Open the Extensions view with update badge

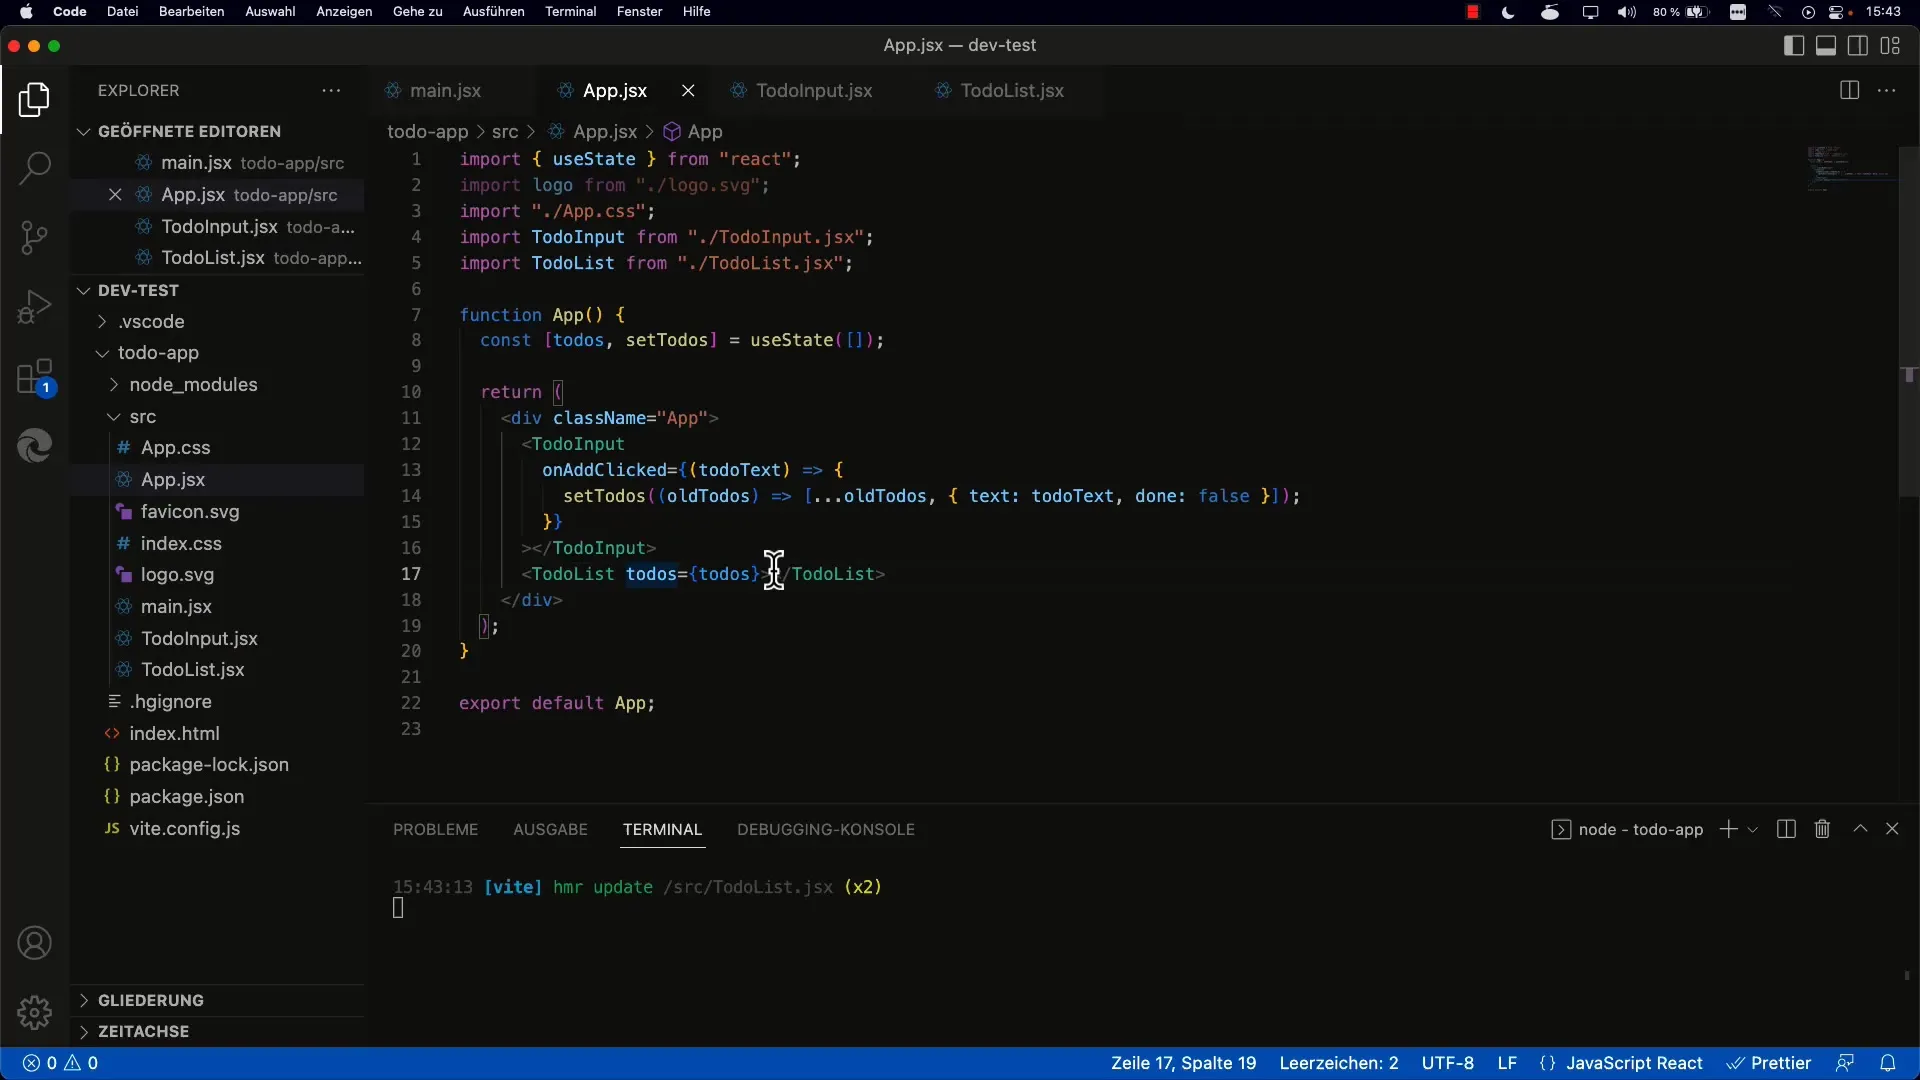34,378
